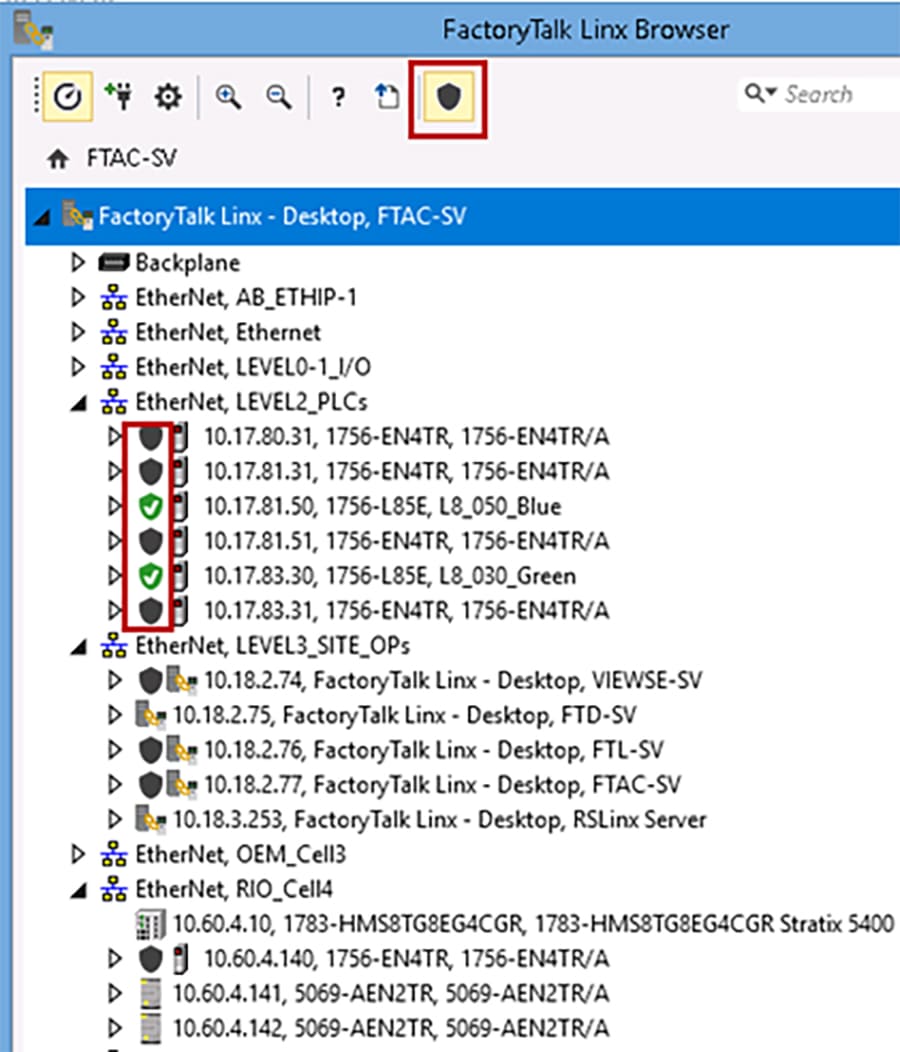Click the green shield on L8_050_Blue
Viewport: 900px width, 1052px height.
151,507
